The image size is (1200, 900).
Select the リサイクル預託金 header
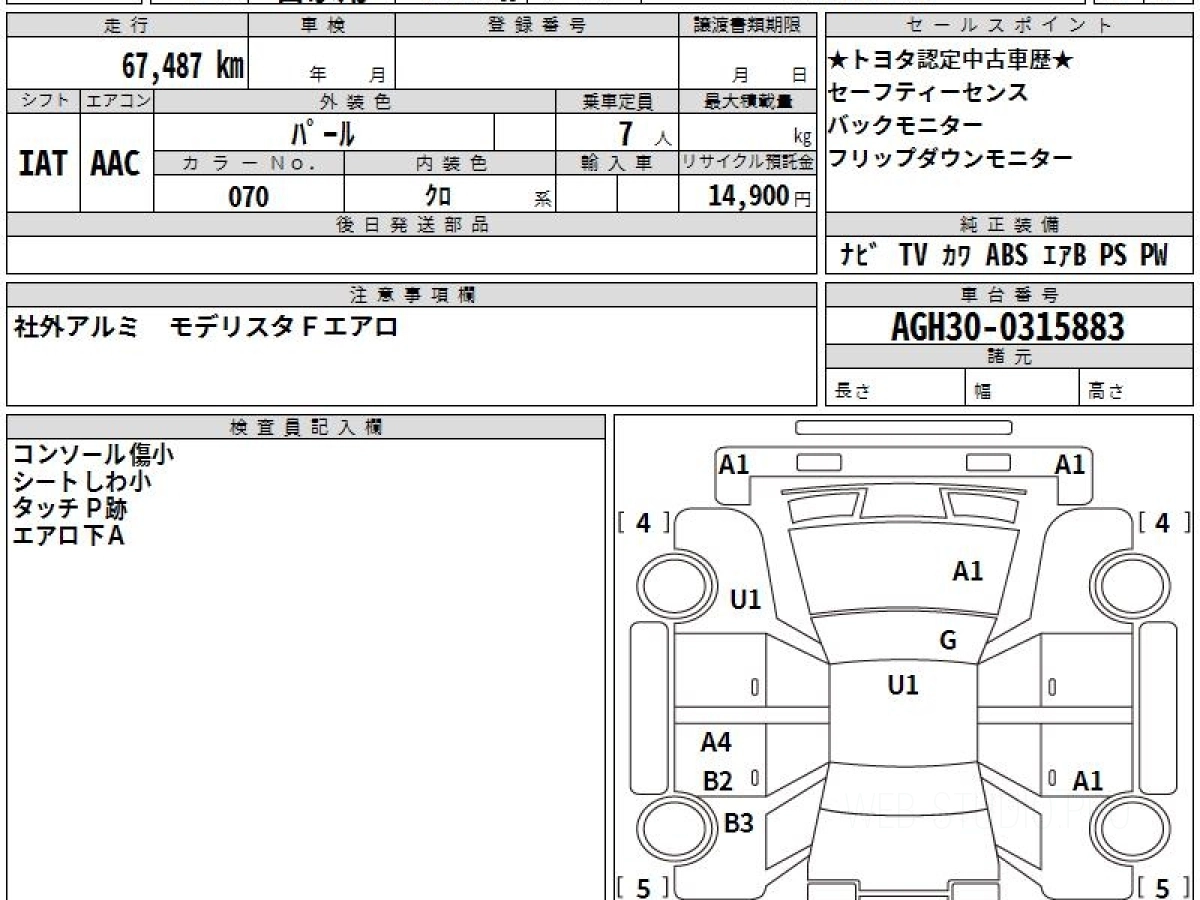coord(748,163)
